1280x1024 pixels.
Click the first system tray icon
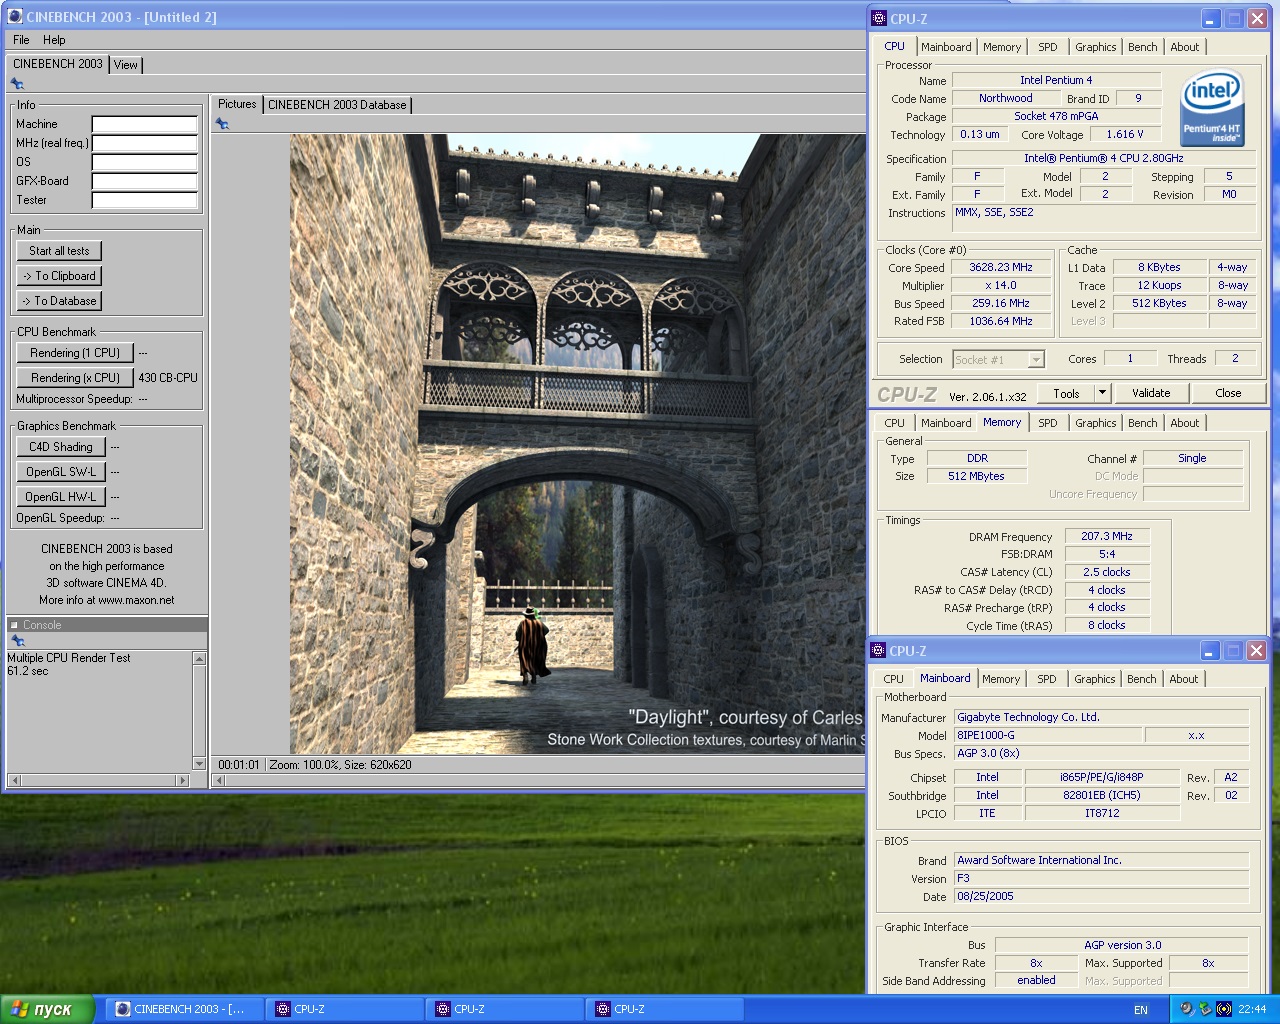(x=1187, y=1009)
